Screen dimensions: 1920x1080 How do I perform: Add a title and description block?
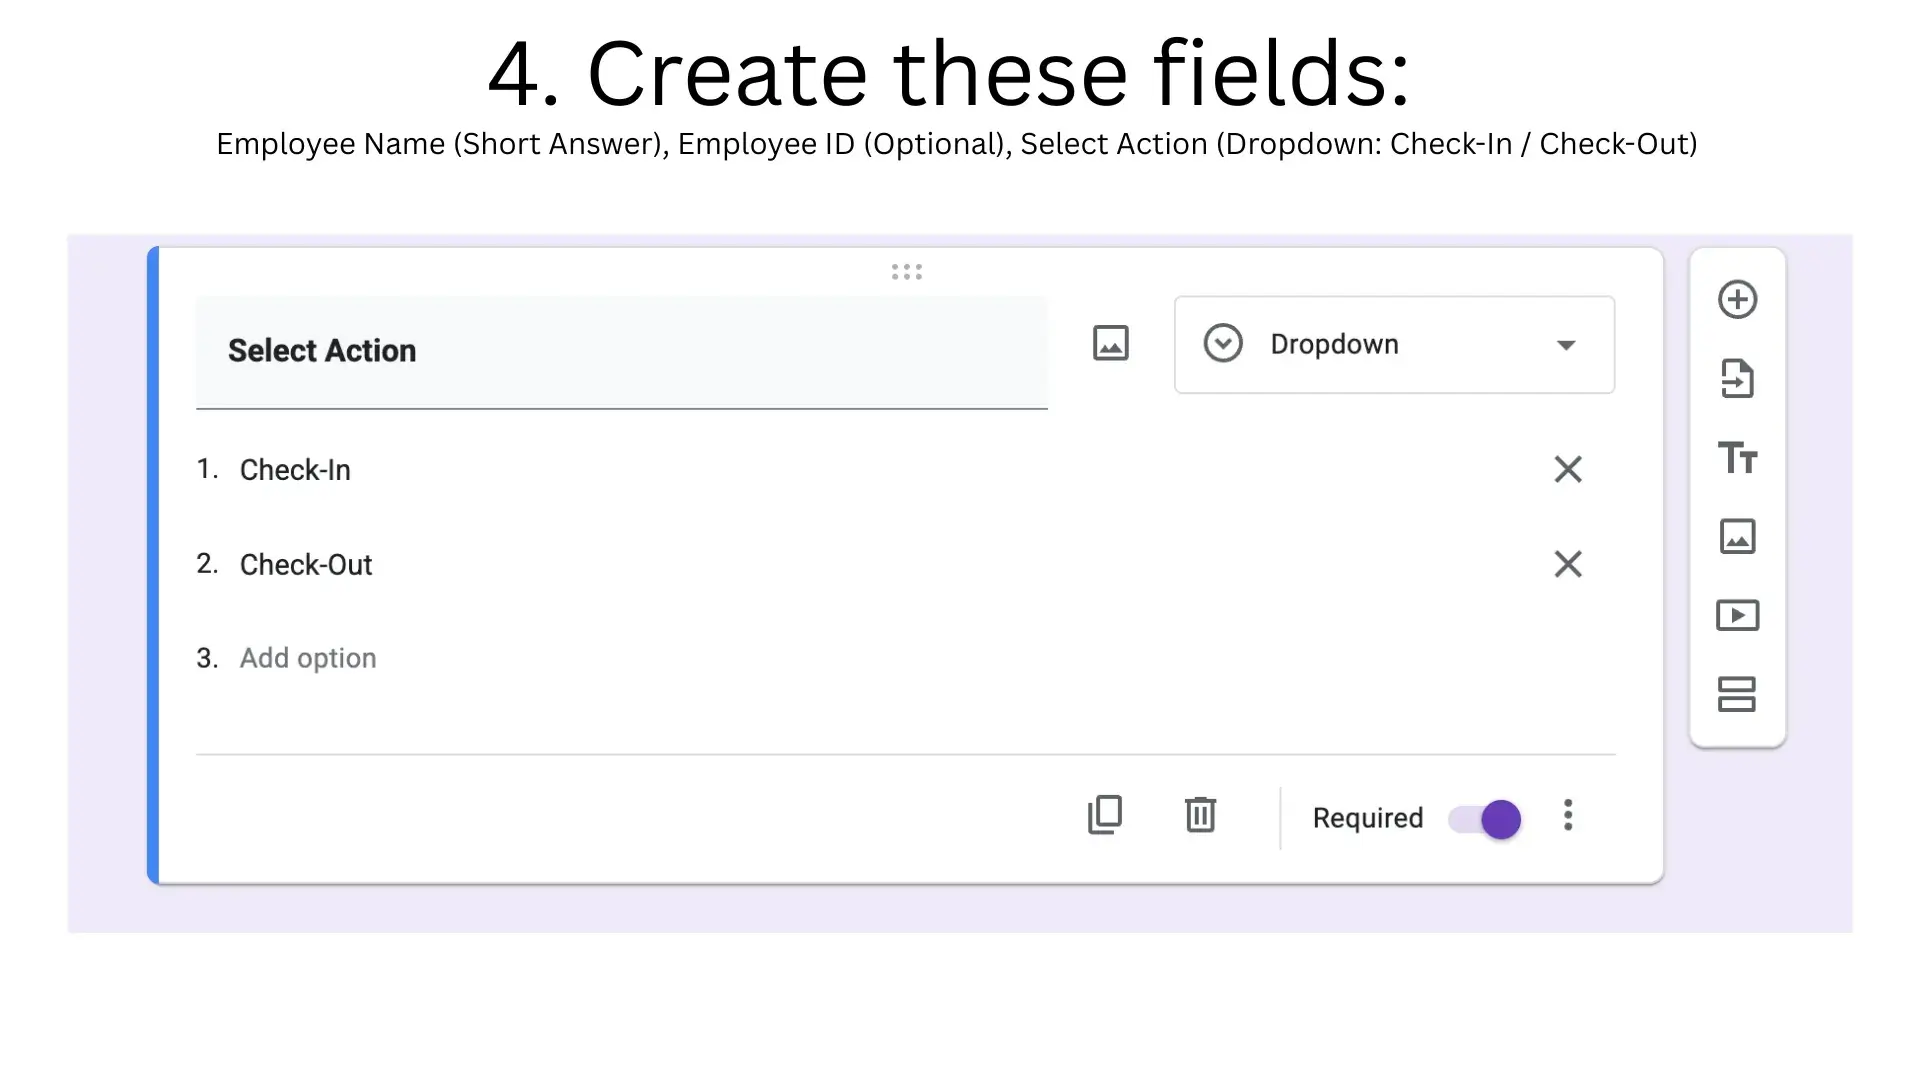pos(1738,458)
